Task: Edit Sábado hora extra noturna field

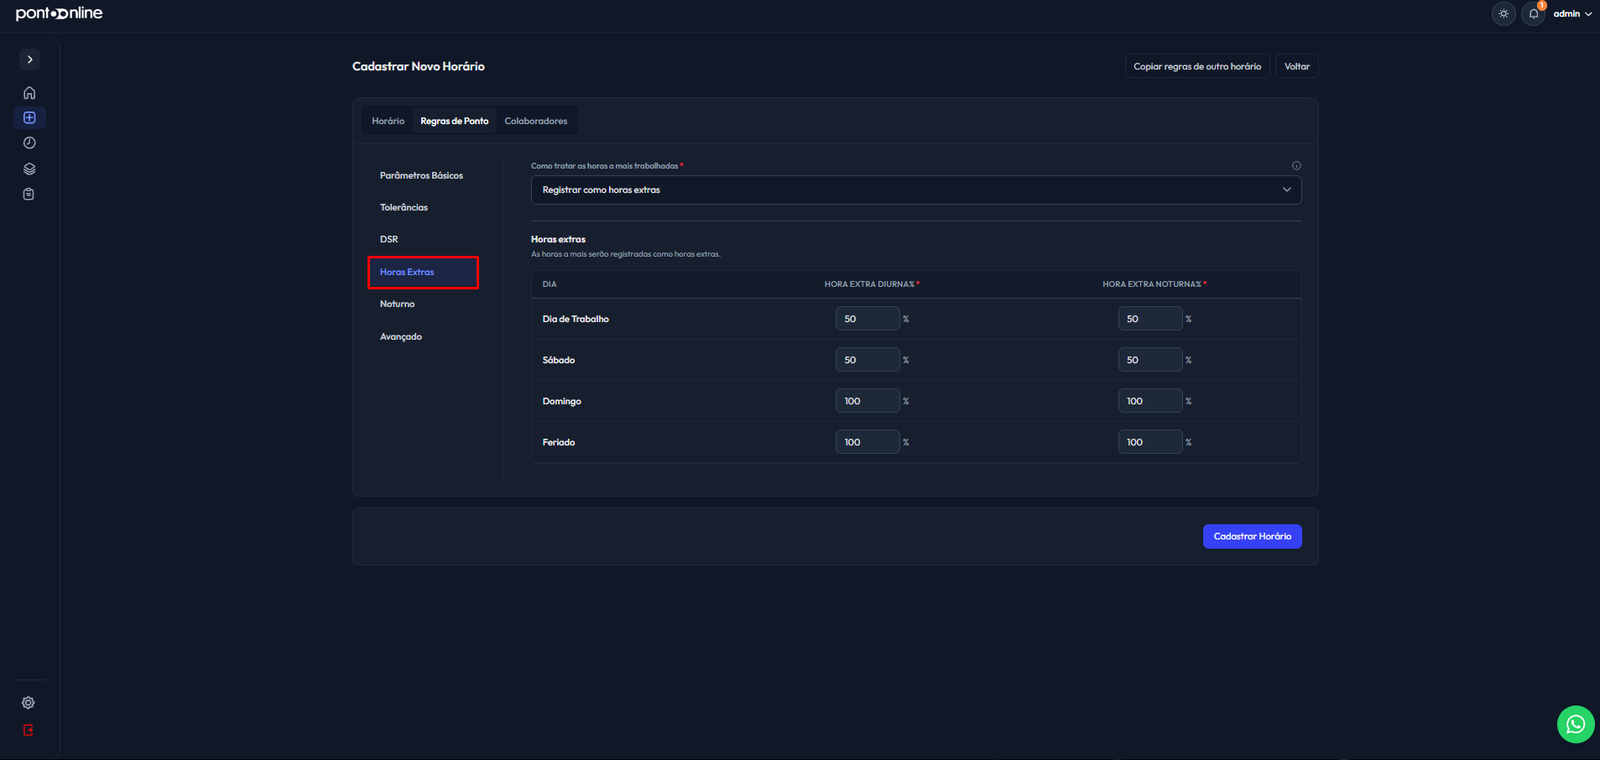Action: coord(1150,360)
